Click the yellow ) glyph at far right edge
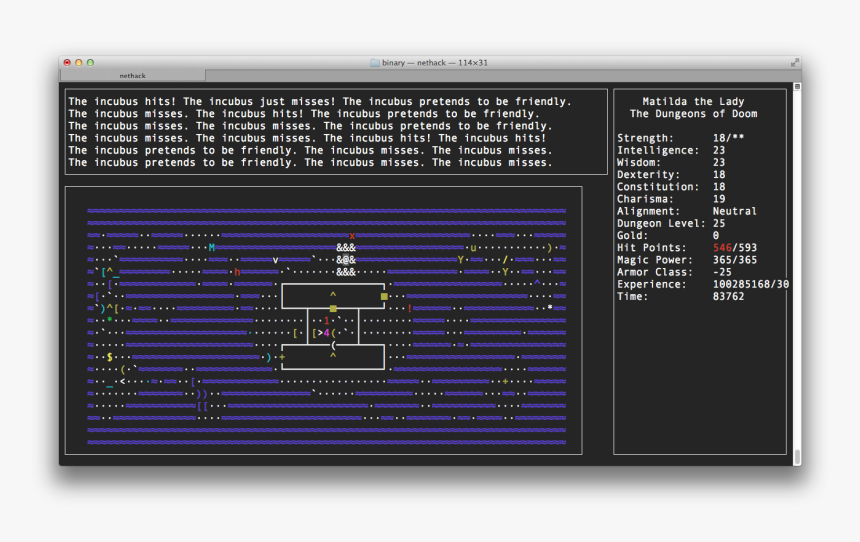860x542 pixels. click(x=550, y=248)
